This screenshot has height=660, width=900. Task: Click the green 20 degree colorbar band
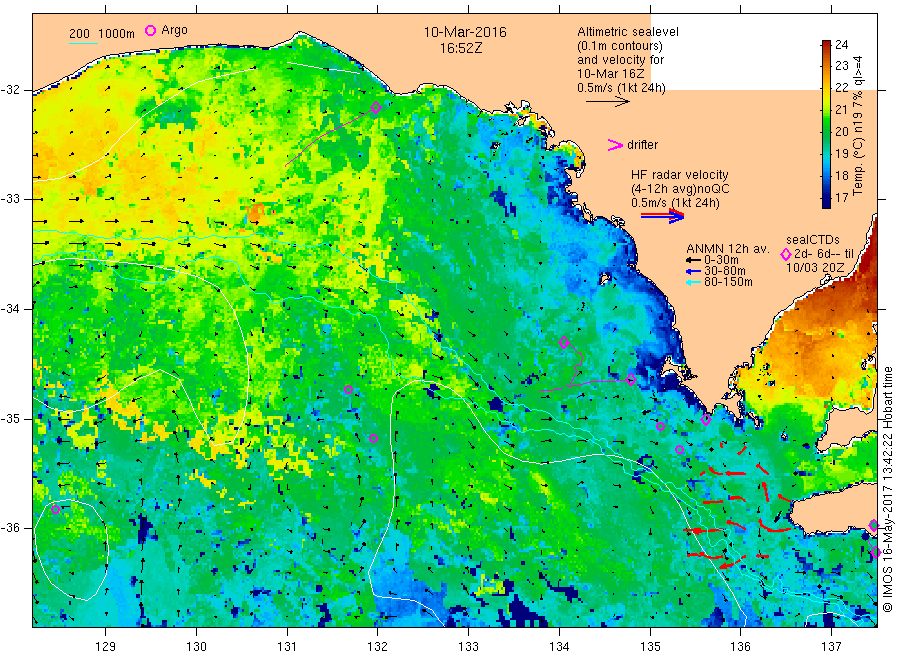(x=826, y=131)
